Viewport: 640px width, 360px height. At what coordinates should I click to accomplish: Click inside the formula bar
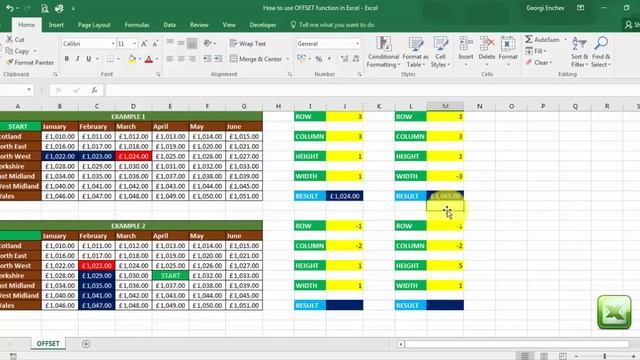click(371, 90)
